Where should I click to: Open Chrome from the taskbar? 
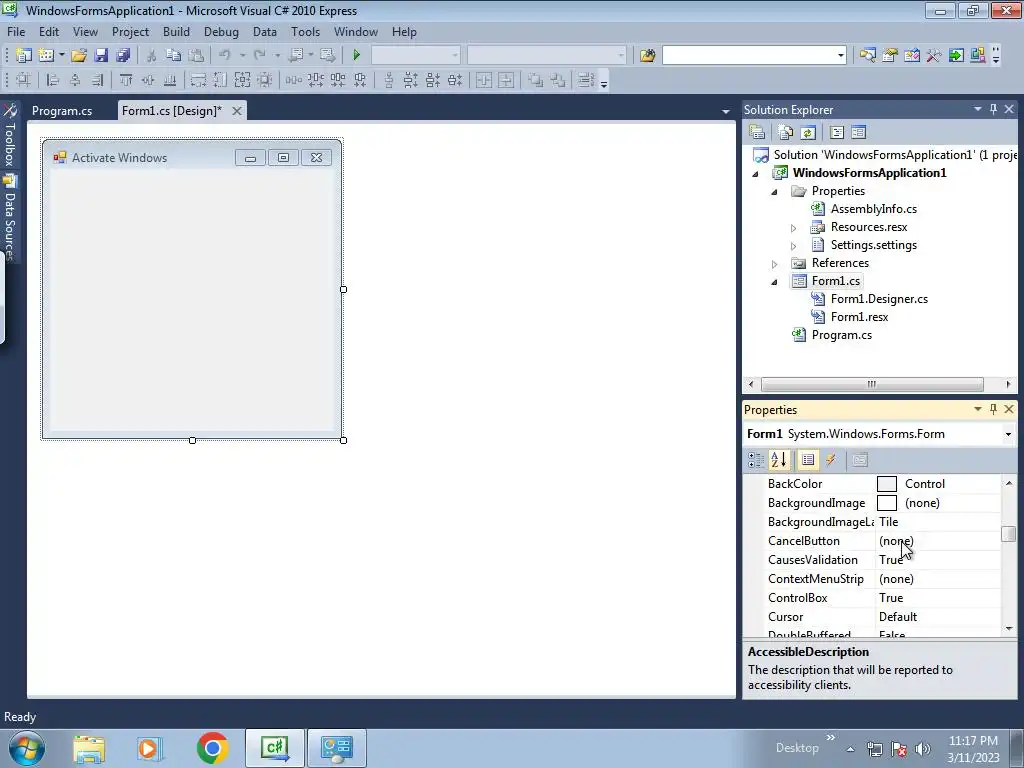click(x=212, y=748)
